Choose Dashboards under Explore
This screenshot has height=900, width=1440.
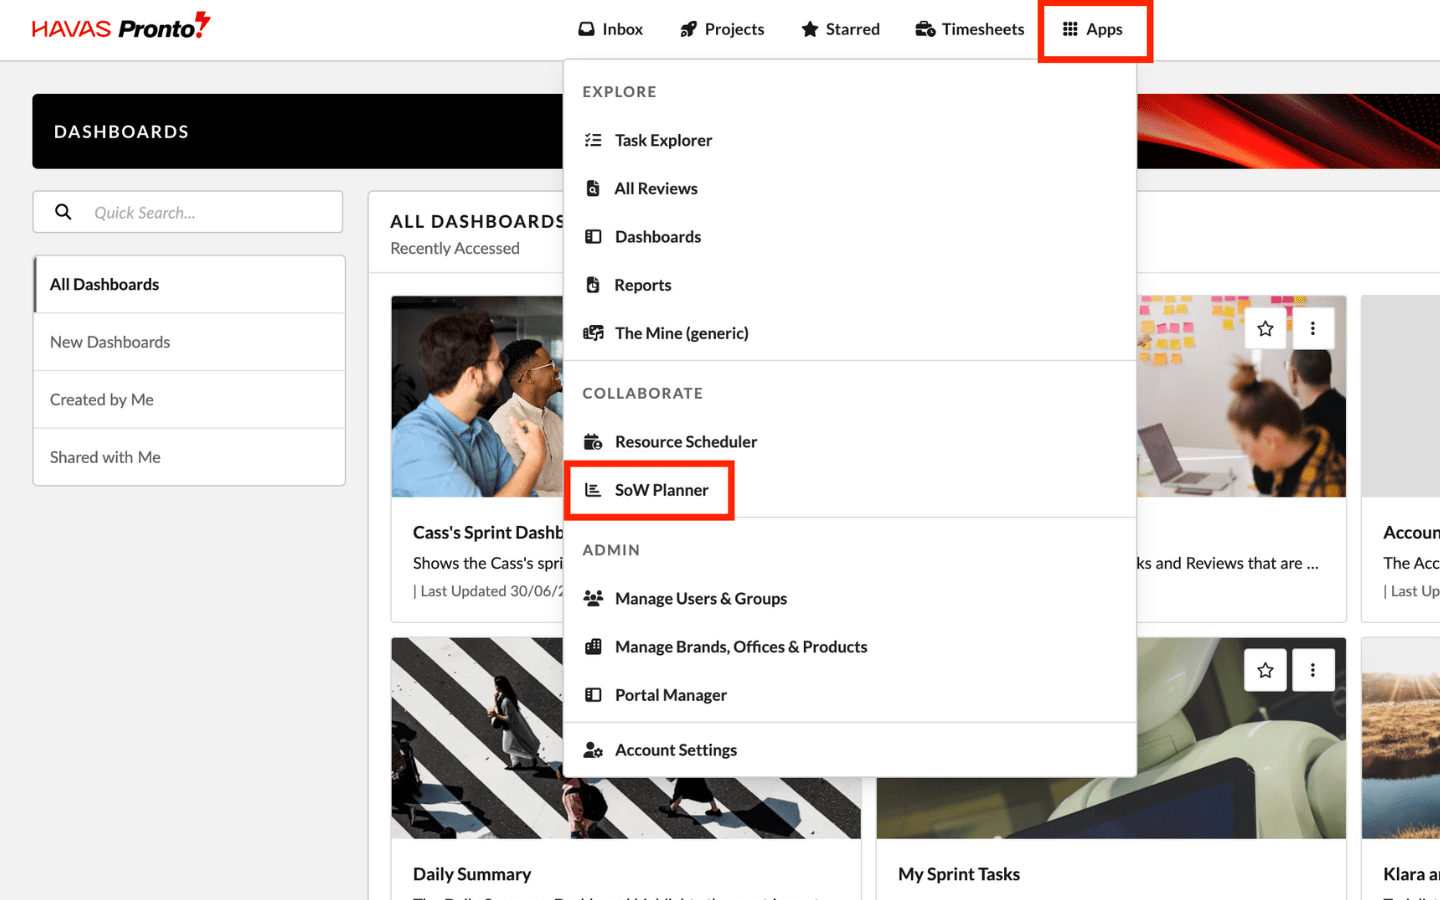(x=850, y=237)
